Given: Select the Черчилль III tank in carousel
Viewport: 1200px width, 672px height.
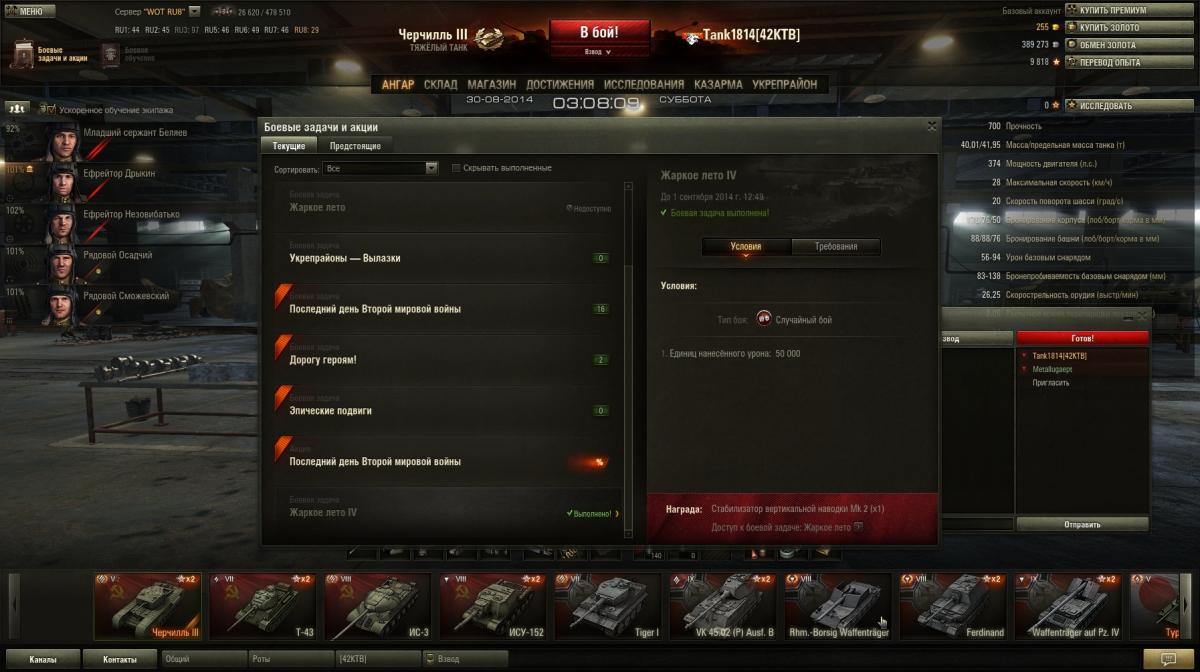Looking at the screenshot, I should pos(147,606).
